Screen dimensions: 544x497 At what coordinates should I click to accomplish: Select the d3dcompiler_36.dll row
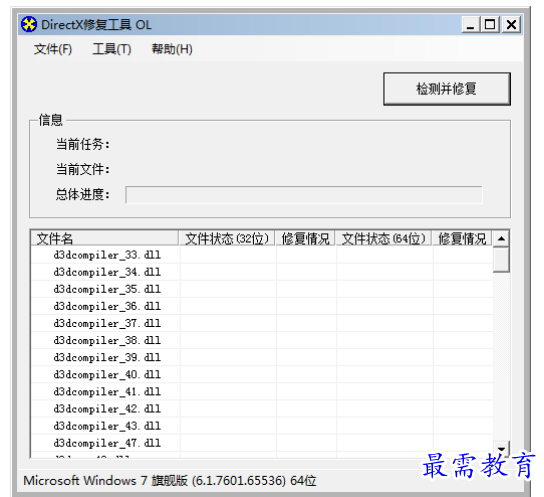click(x=262, y=306)
